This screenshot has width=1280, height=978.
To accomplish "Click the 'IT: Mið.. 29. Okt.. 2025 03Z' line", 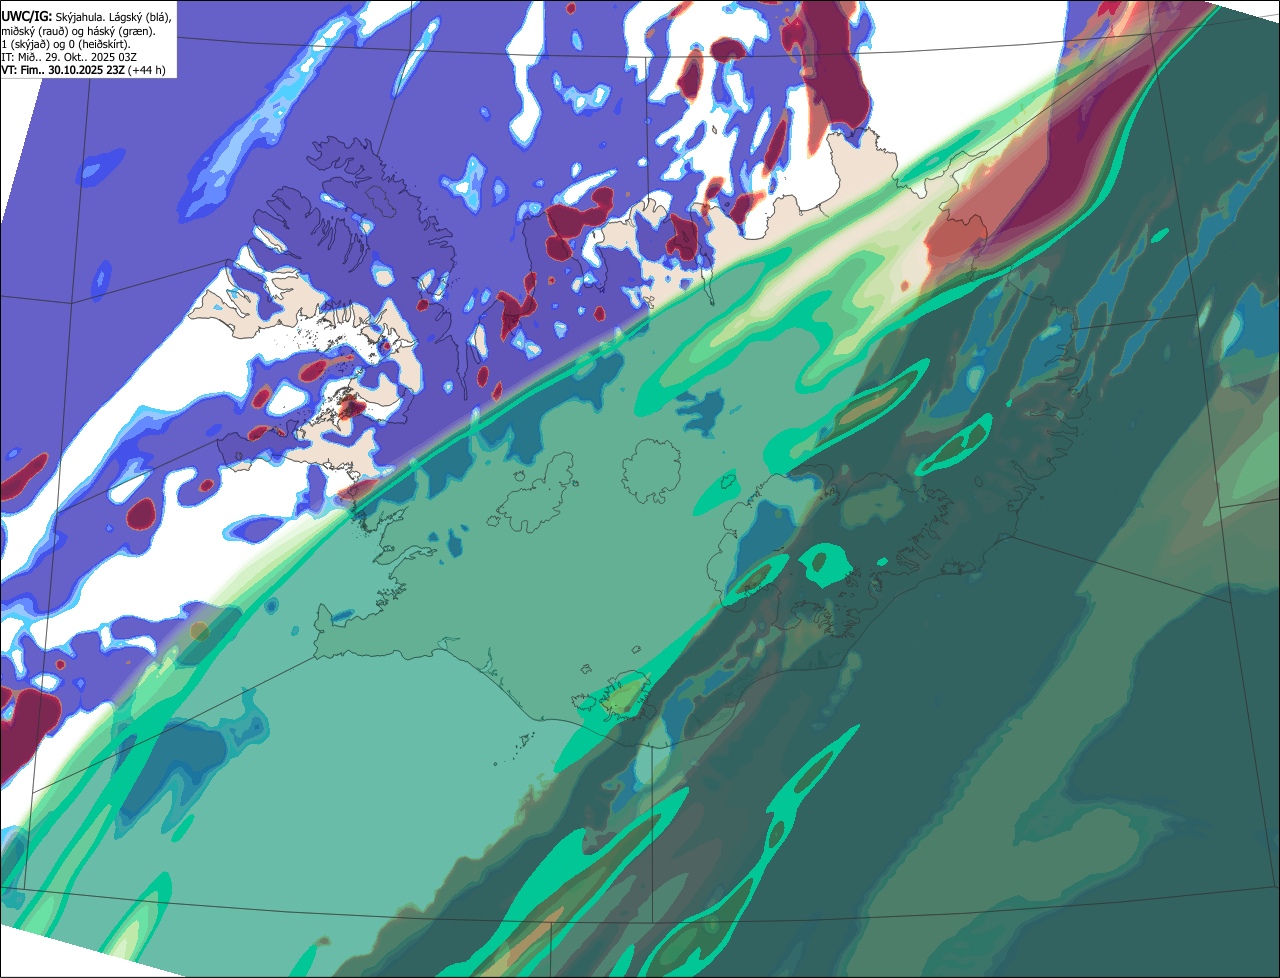I will pos(69,57).
